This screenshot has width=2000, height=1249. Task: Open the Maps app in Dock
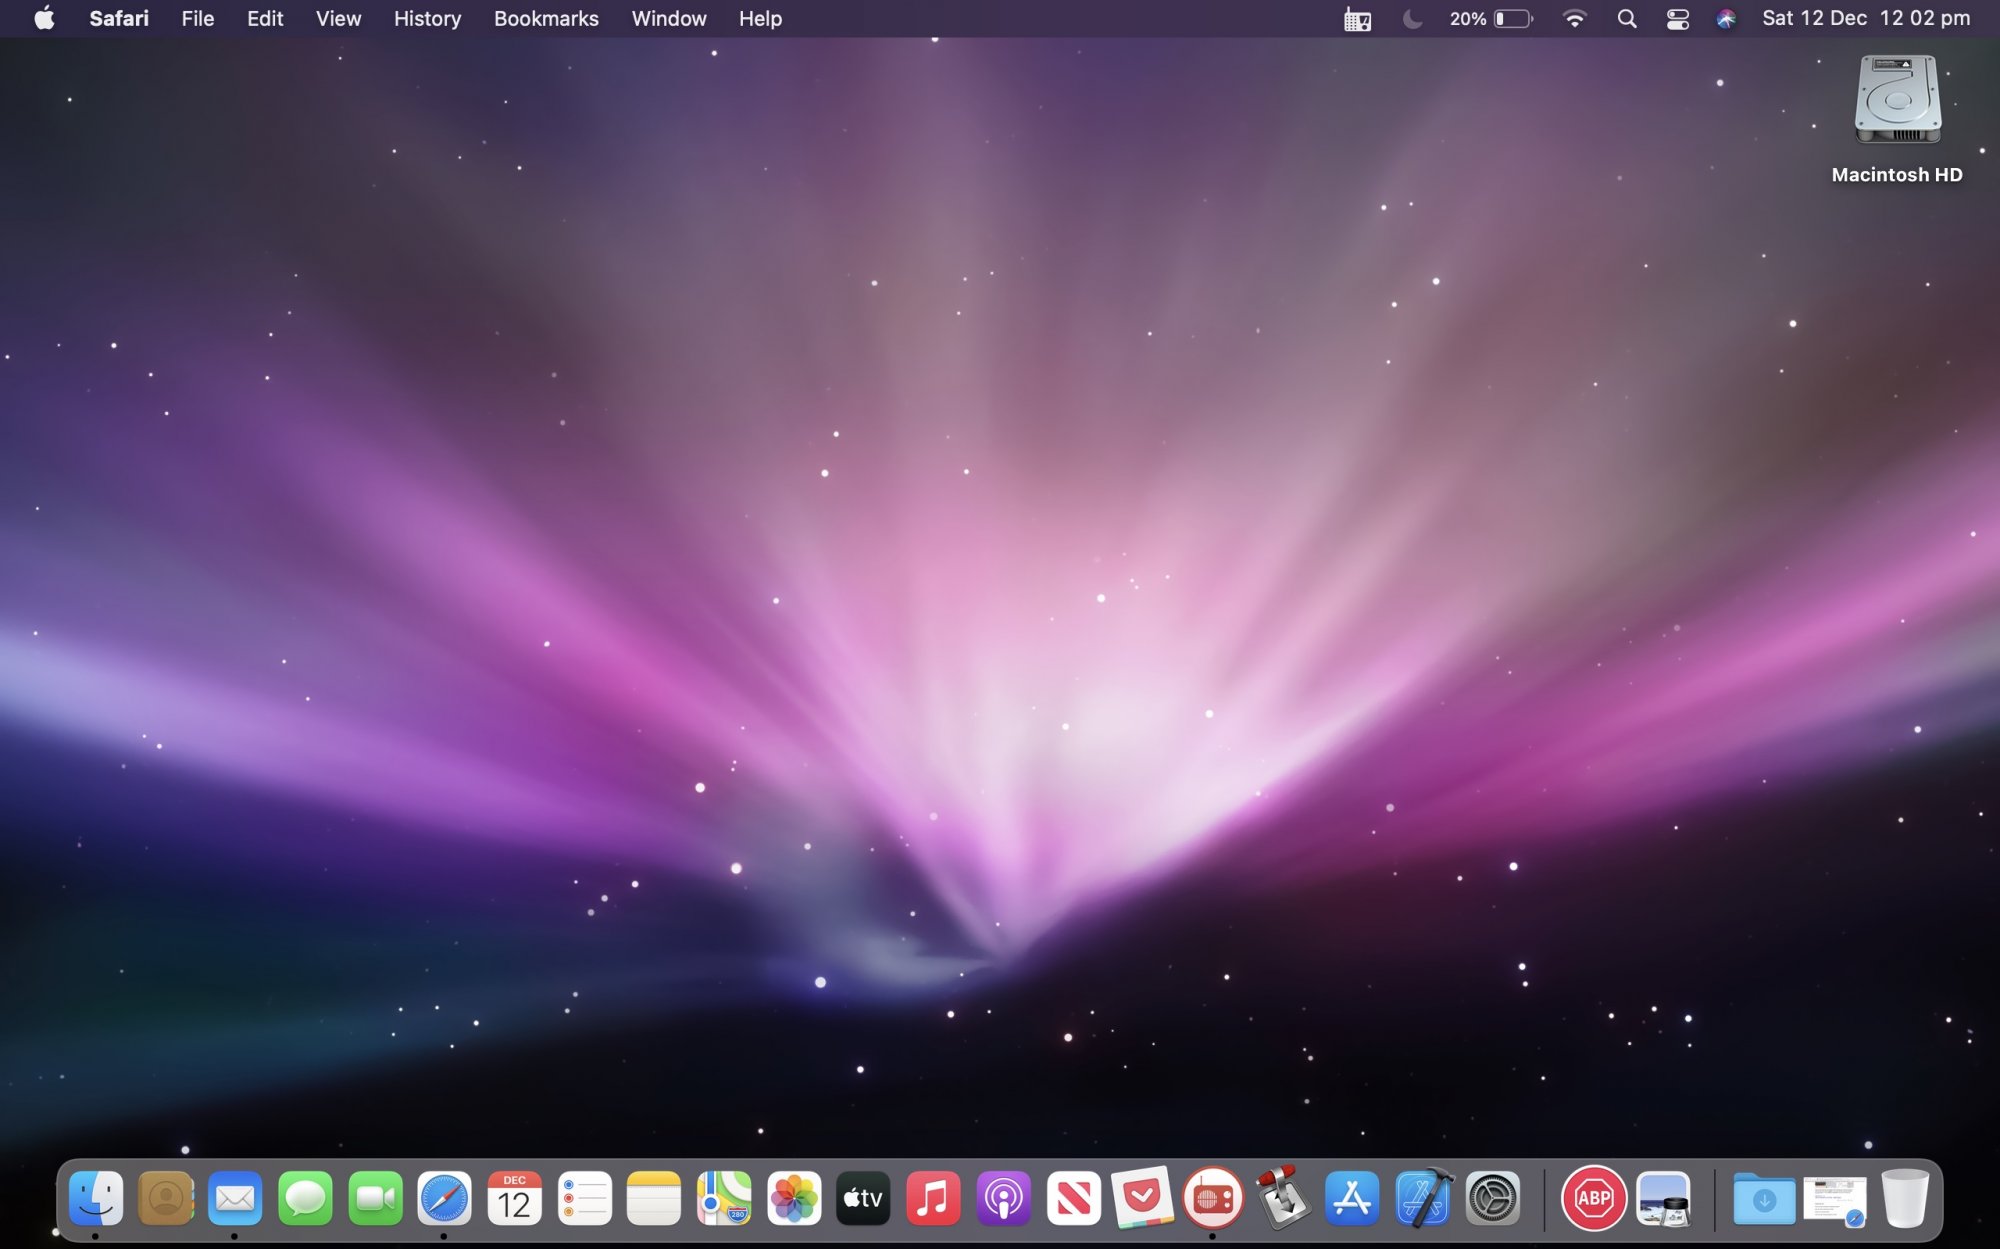[x=724, y=1197]
